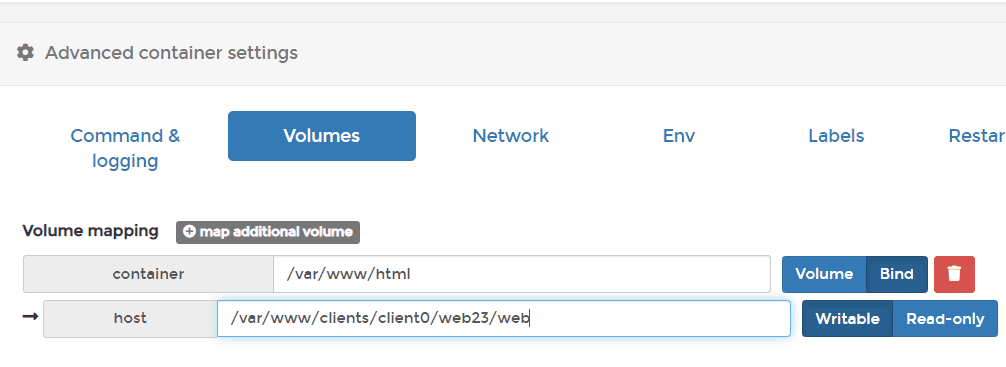The height and width of the screenshot is (367, 1006).
Task: Click the Volume mapping heading text
Action: pos(90,231)
